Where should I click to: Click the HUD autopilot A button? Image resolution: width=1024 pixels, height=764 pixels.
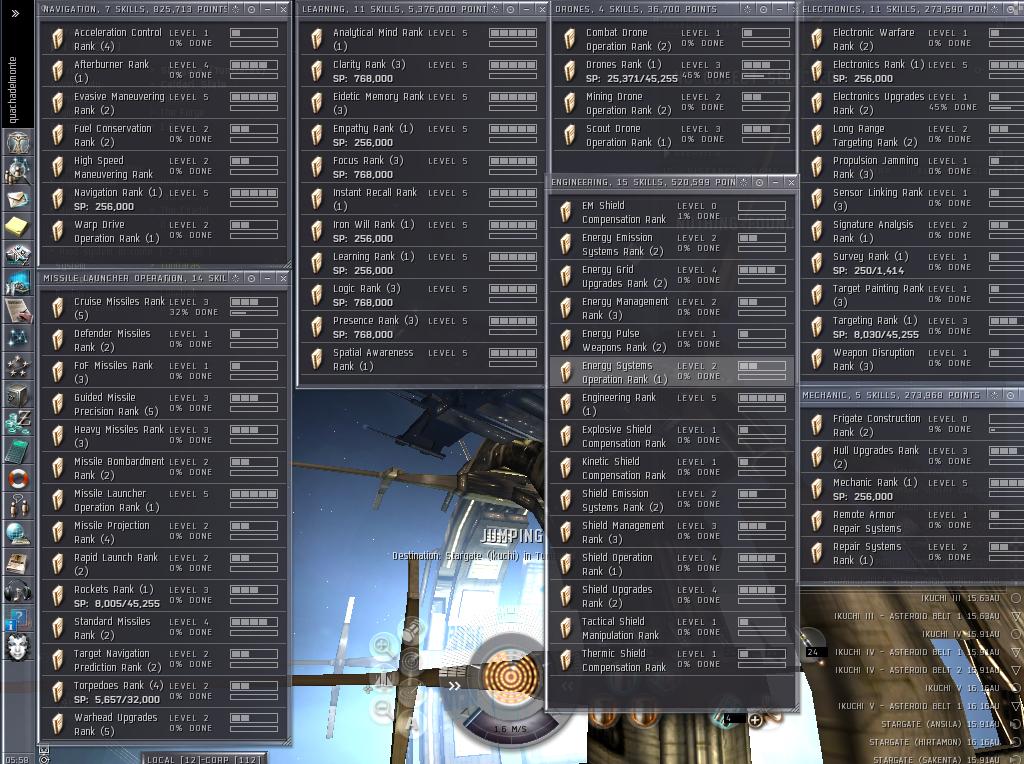point(411,722)
